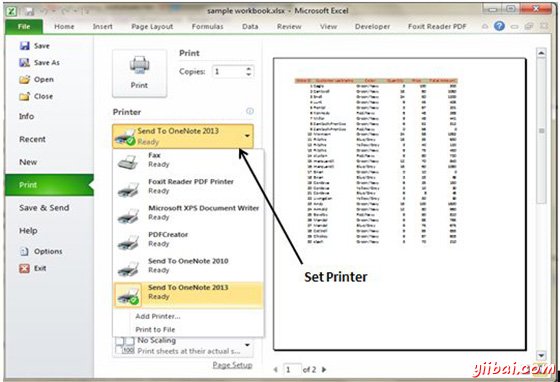Open the Foxit Reader PDF tab
Viewport: 560px width, 382px height.
tap(437, 26)
